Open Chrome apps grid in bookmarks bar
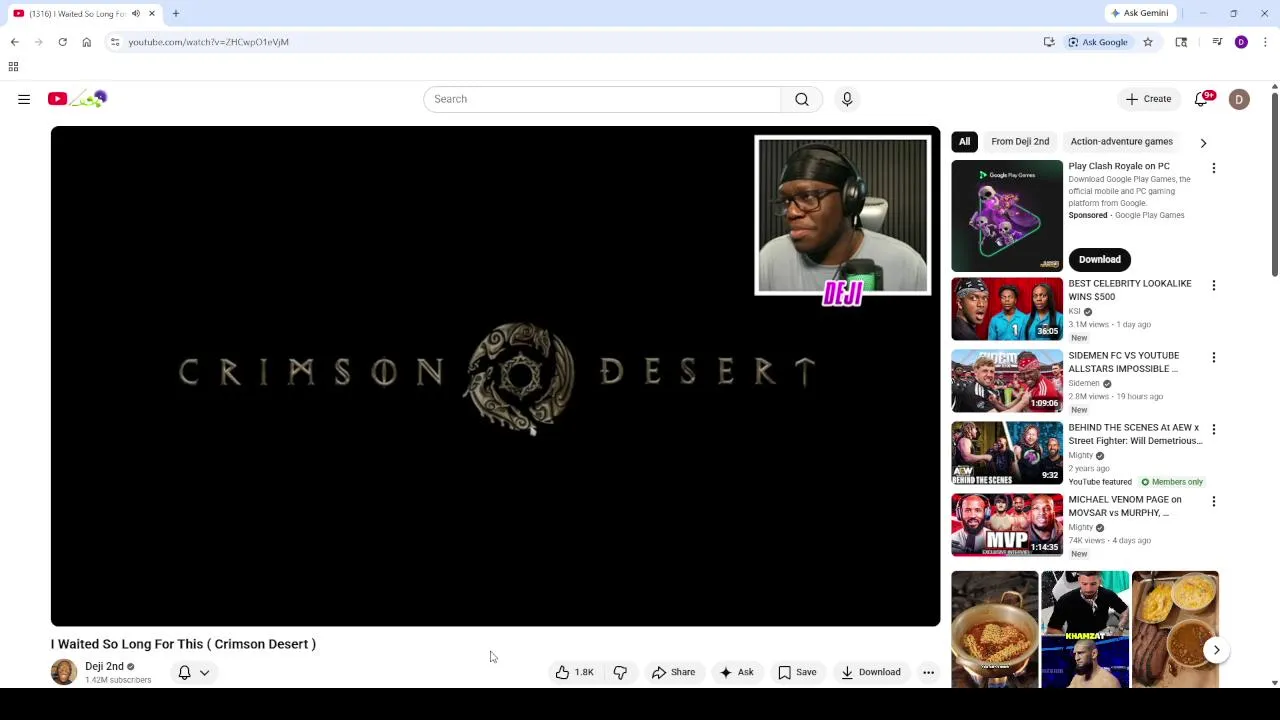Viewport: 1280px width, 720px height. coord(13,67)
